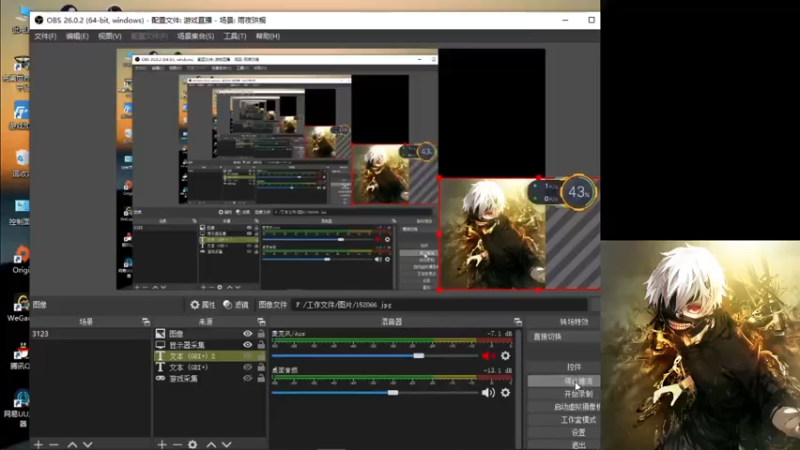Image resolution: width=800 pixels, height=450 pixels.
Task: Hide the 显示器采集 source via eye icon
Action: click(x=247, y=345)
